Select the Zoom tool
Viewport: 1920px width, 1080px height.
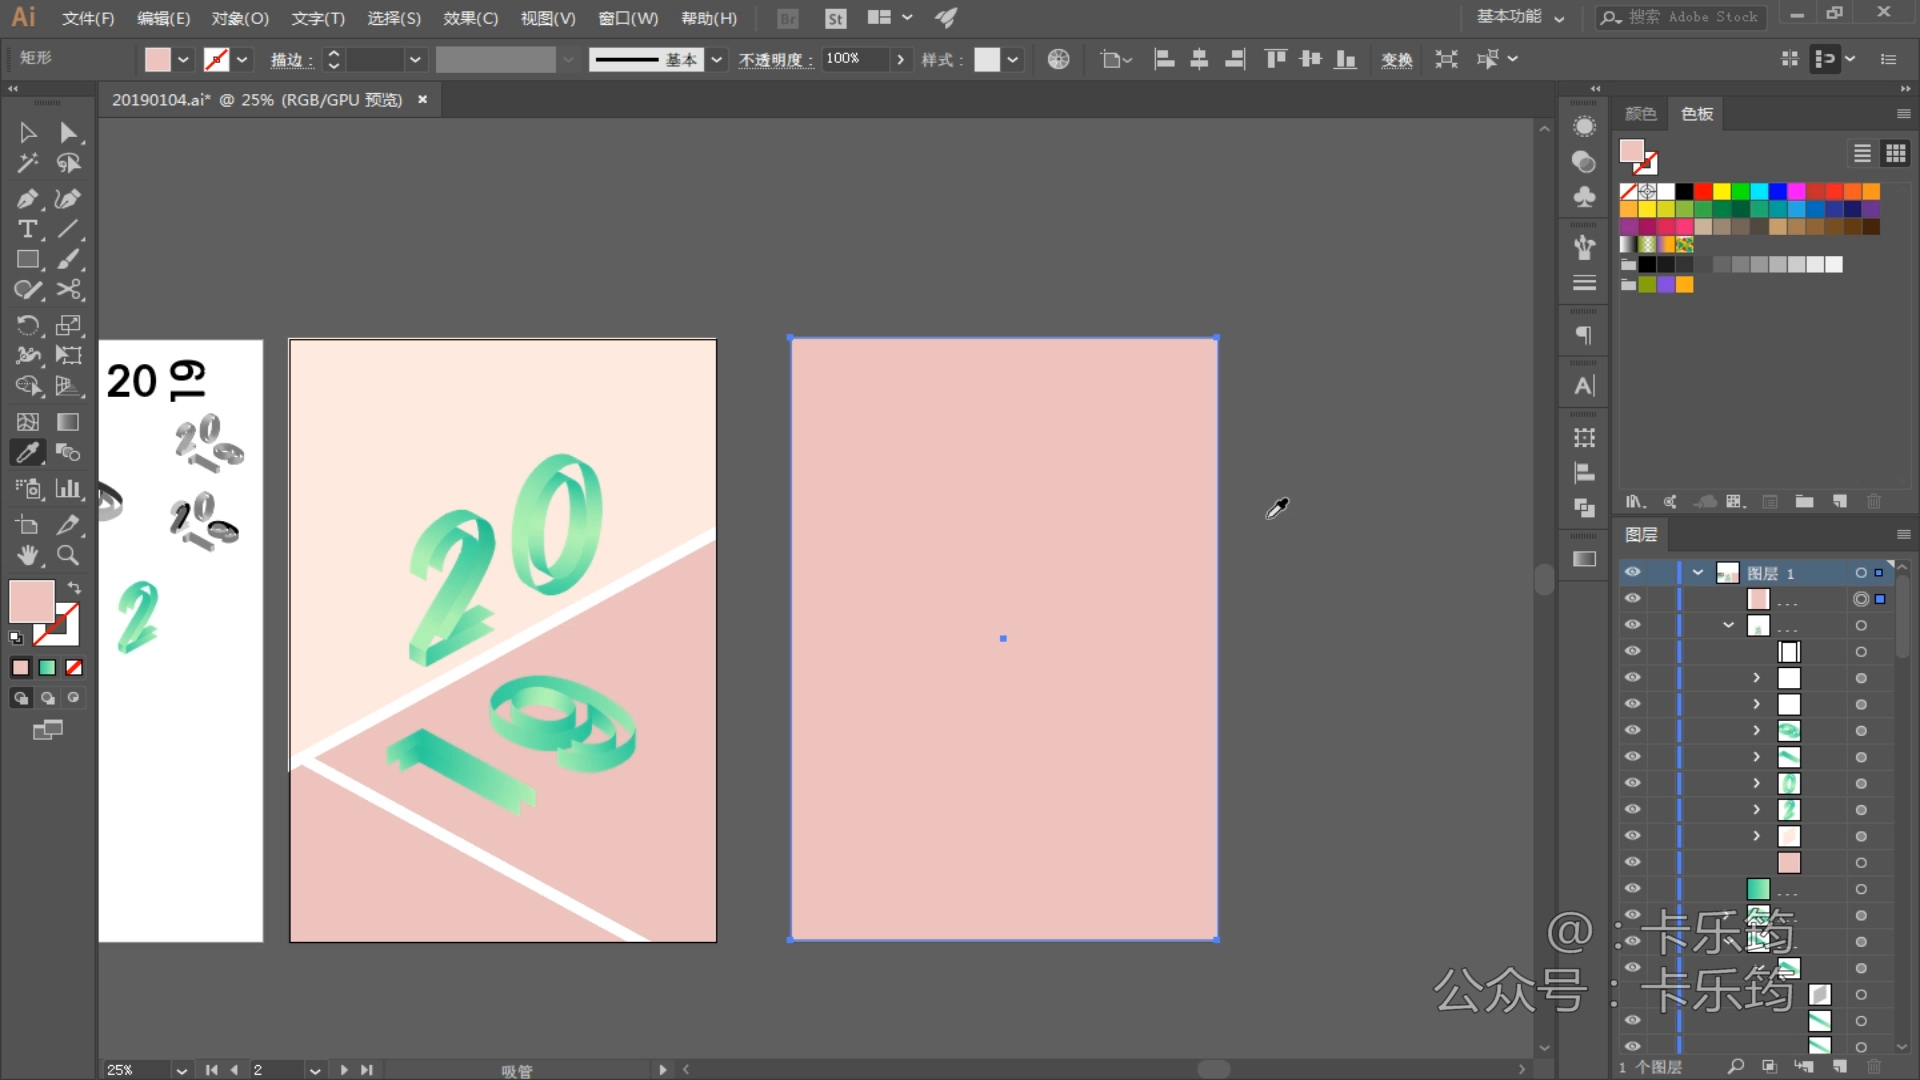coord(68,555)
